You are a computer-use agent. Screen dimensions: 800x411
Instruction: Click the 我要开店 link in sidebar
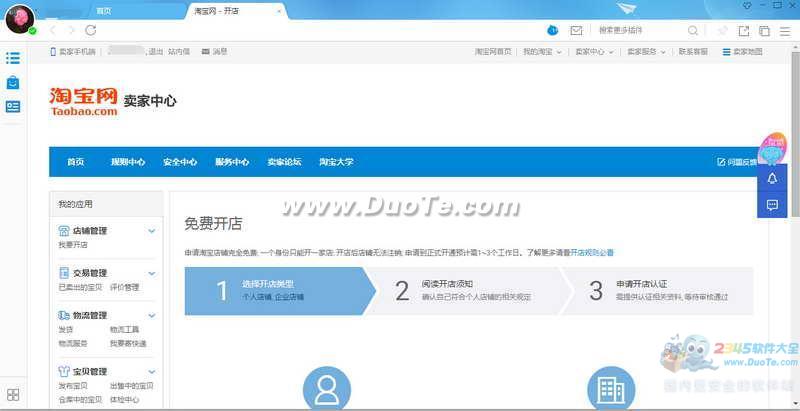[73, 245]
